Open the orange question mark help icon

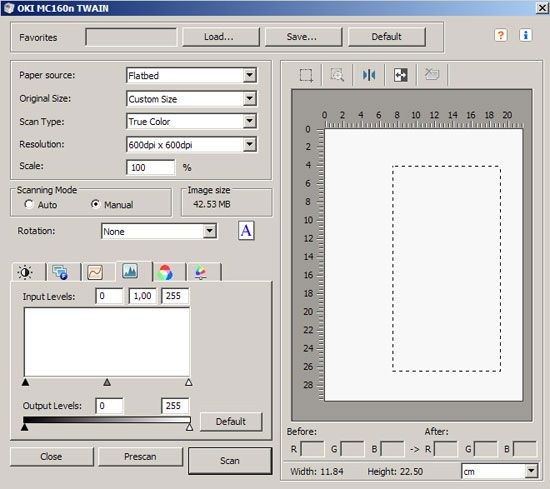(x=501, y=35)
